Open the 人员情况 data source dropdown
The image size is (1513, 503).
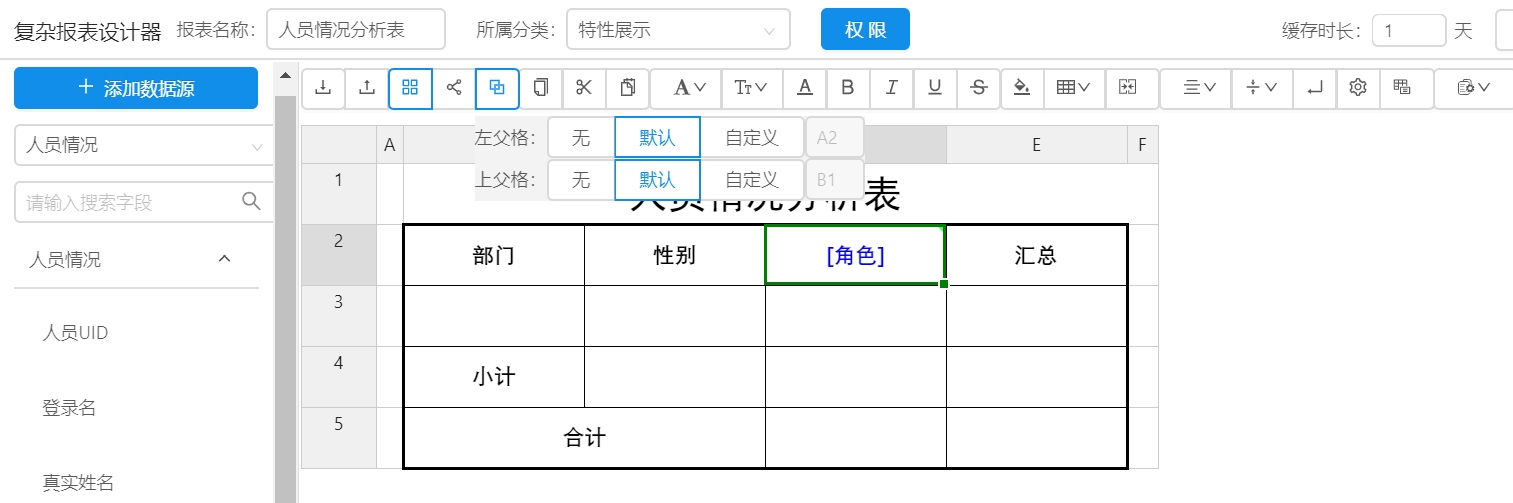(x=143, y=146)
